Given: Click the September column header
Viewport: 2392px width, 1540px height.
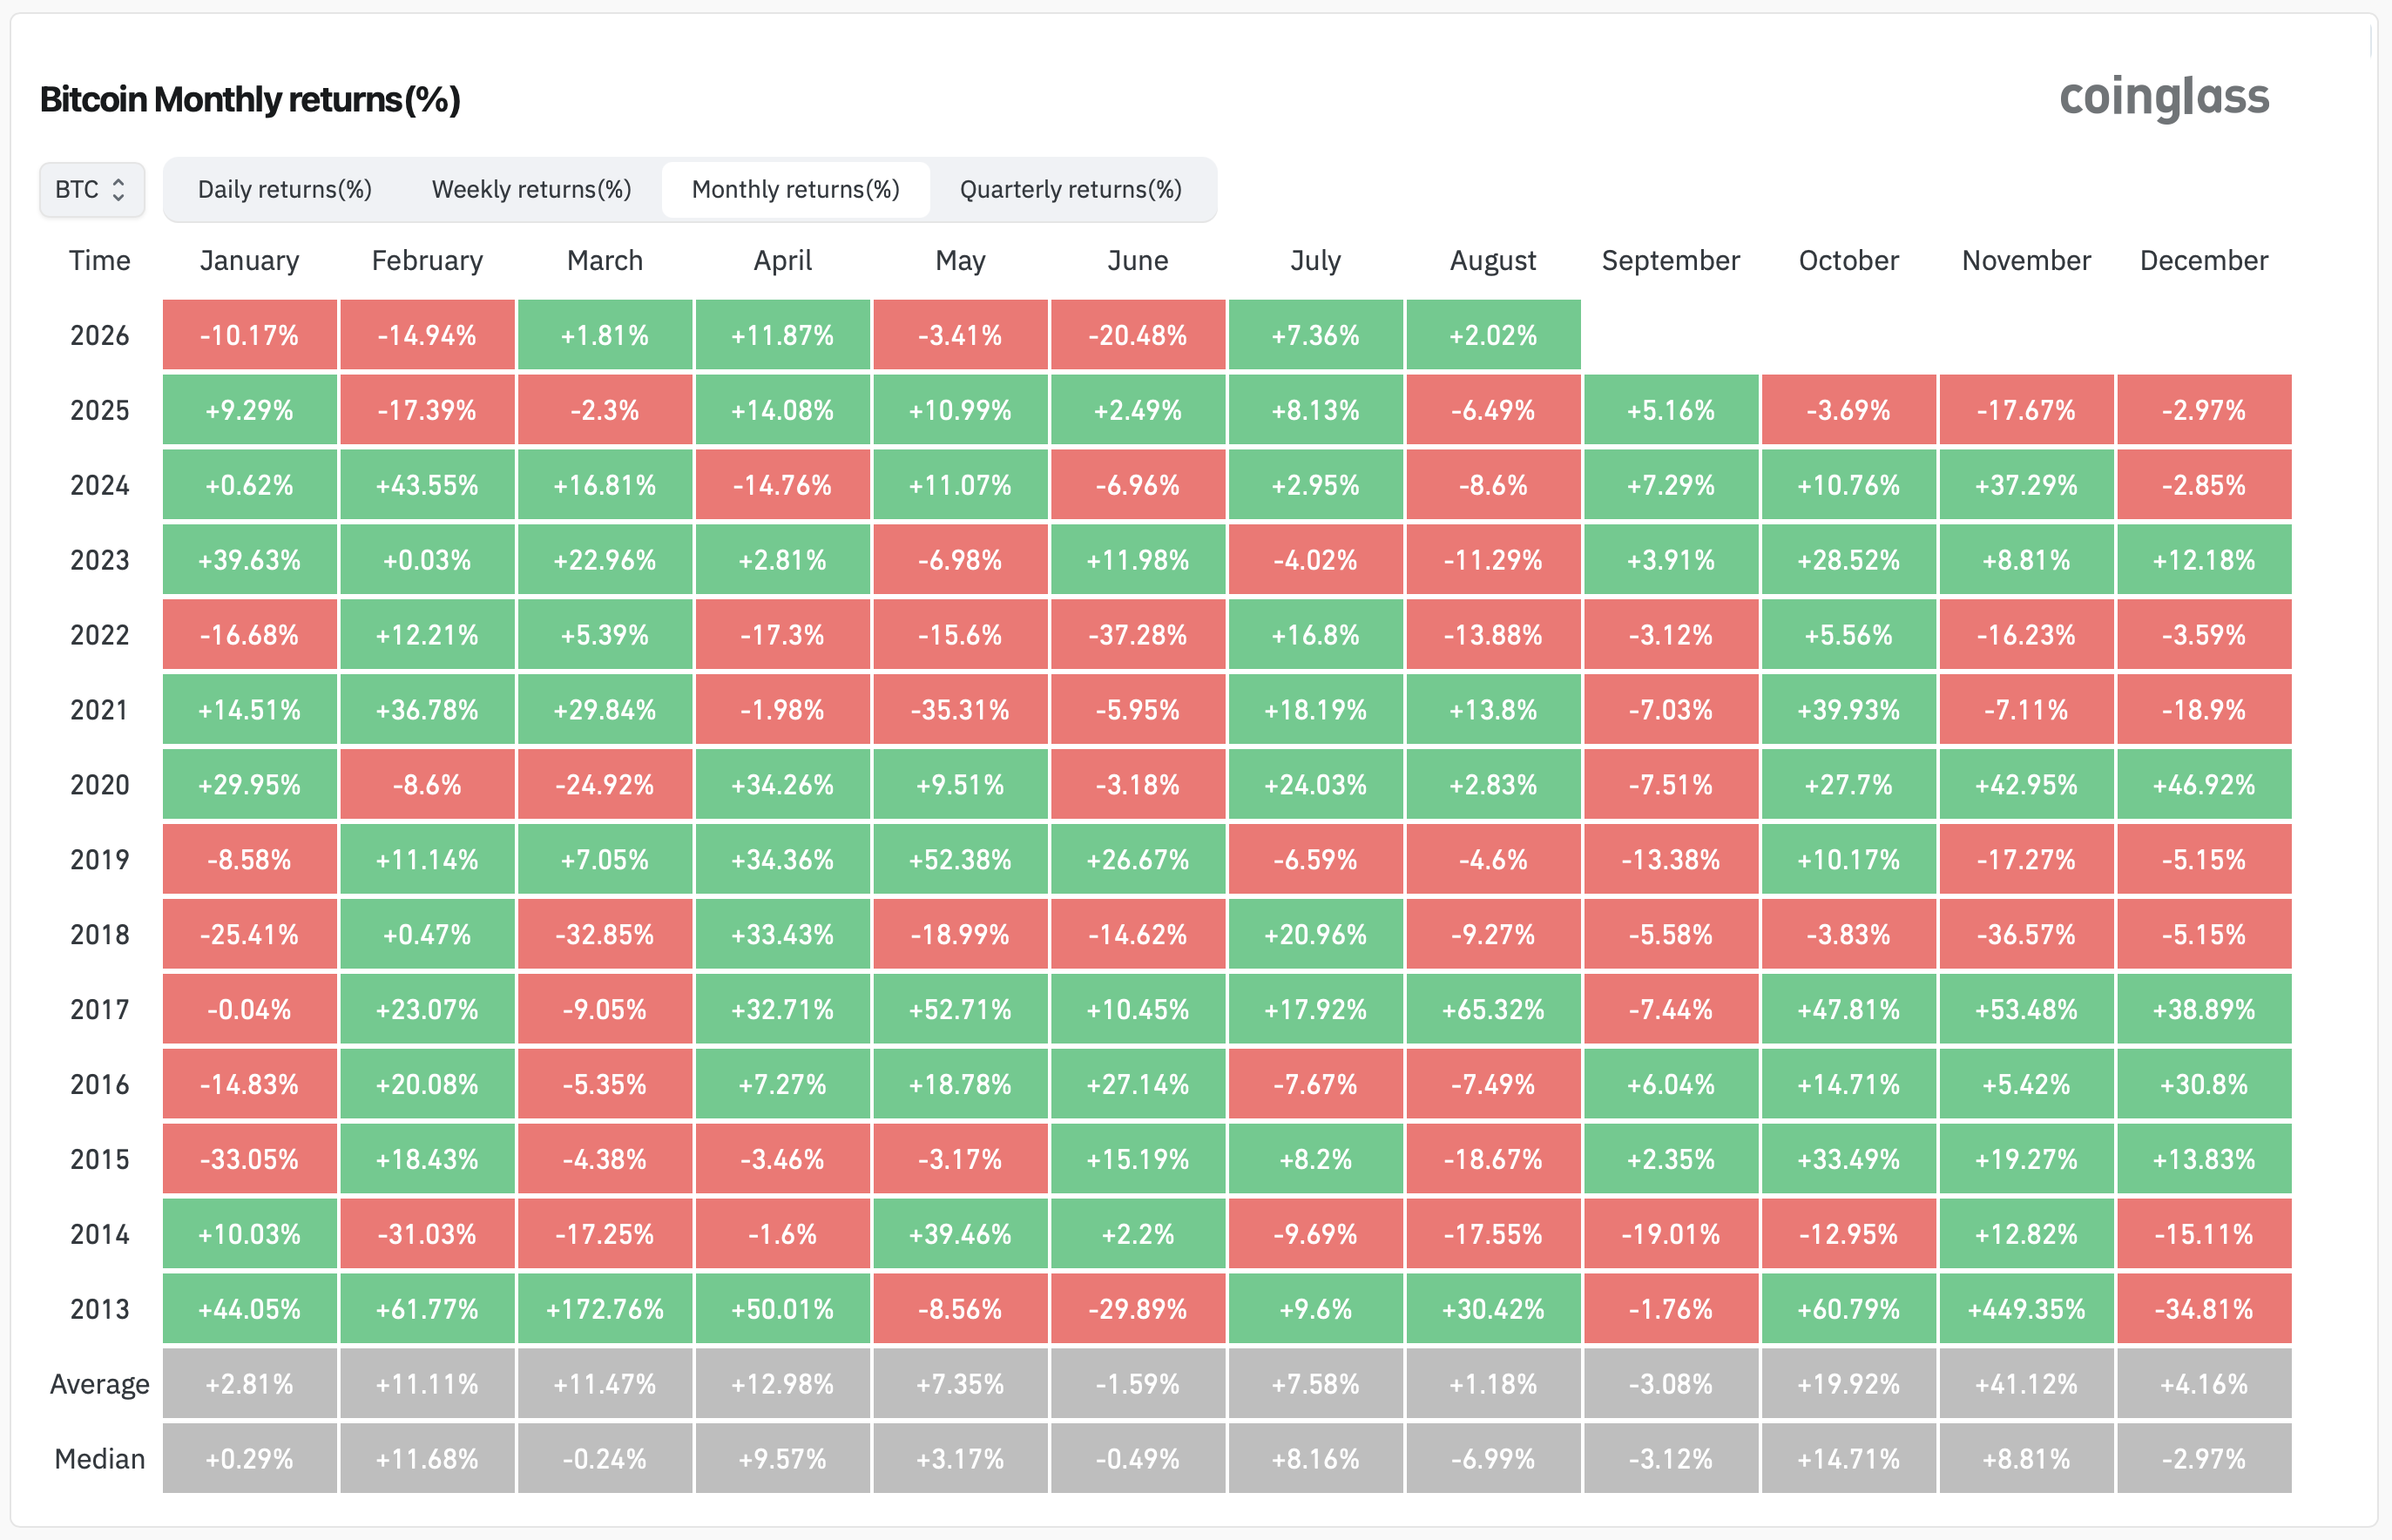Looking at the screenshot, I should (1671, 261).
